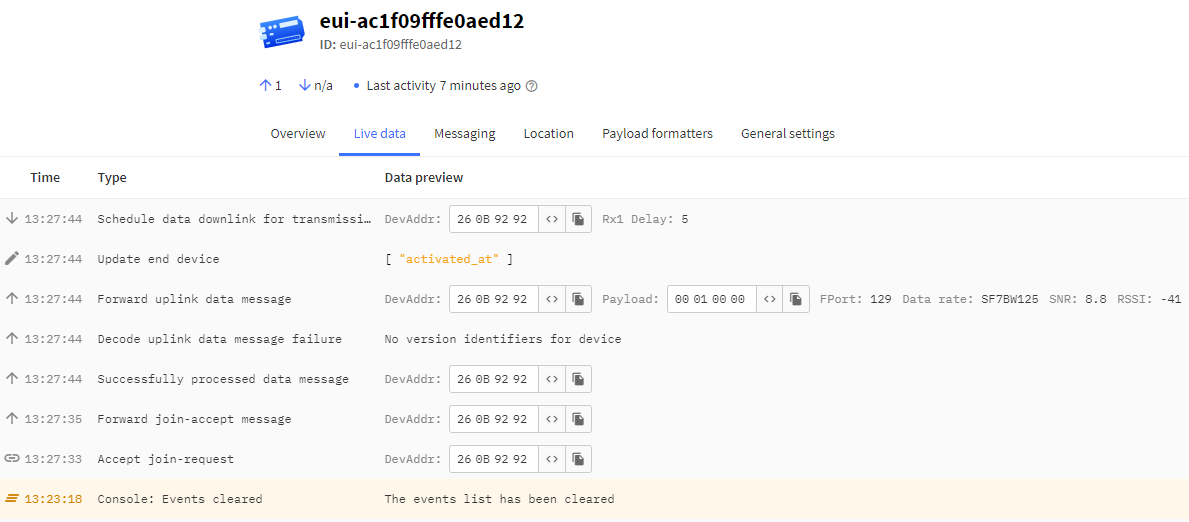Open the Overview tab

point(298,134)
